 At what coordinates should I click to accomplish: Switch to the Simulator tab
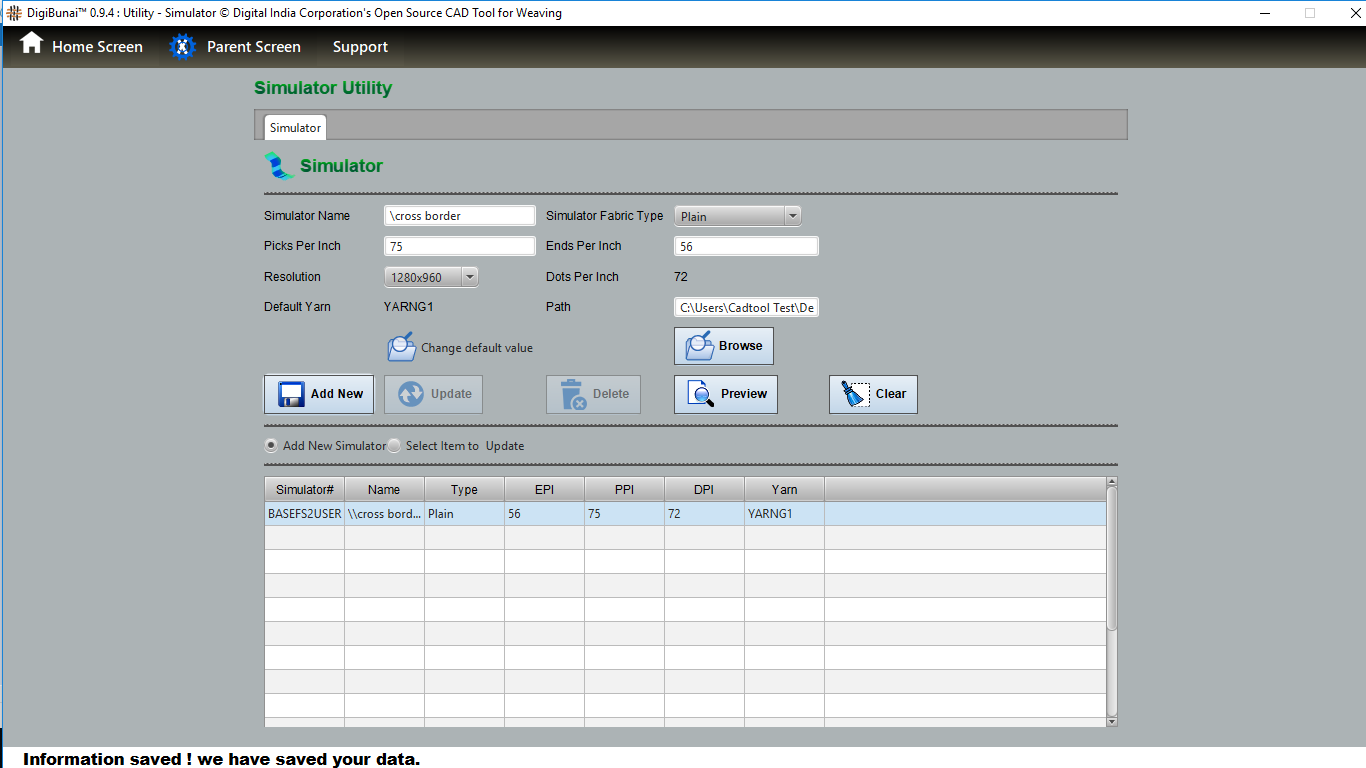click(x=295, y=128)
